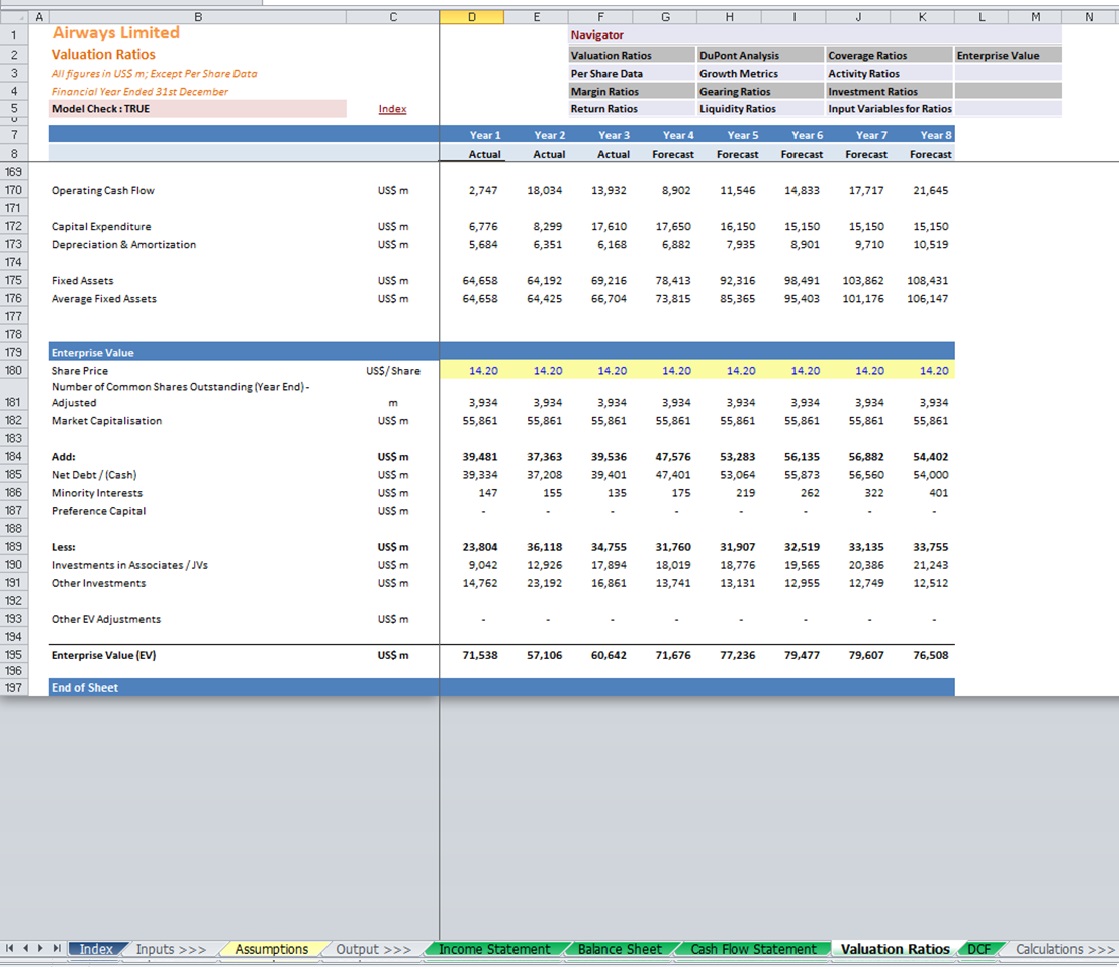Select Year 2 Less total 36,118
The height and width of the screenshot is (969, 1119).
click(536, 547)
